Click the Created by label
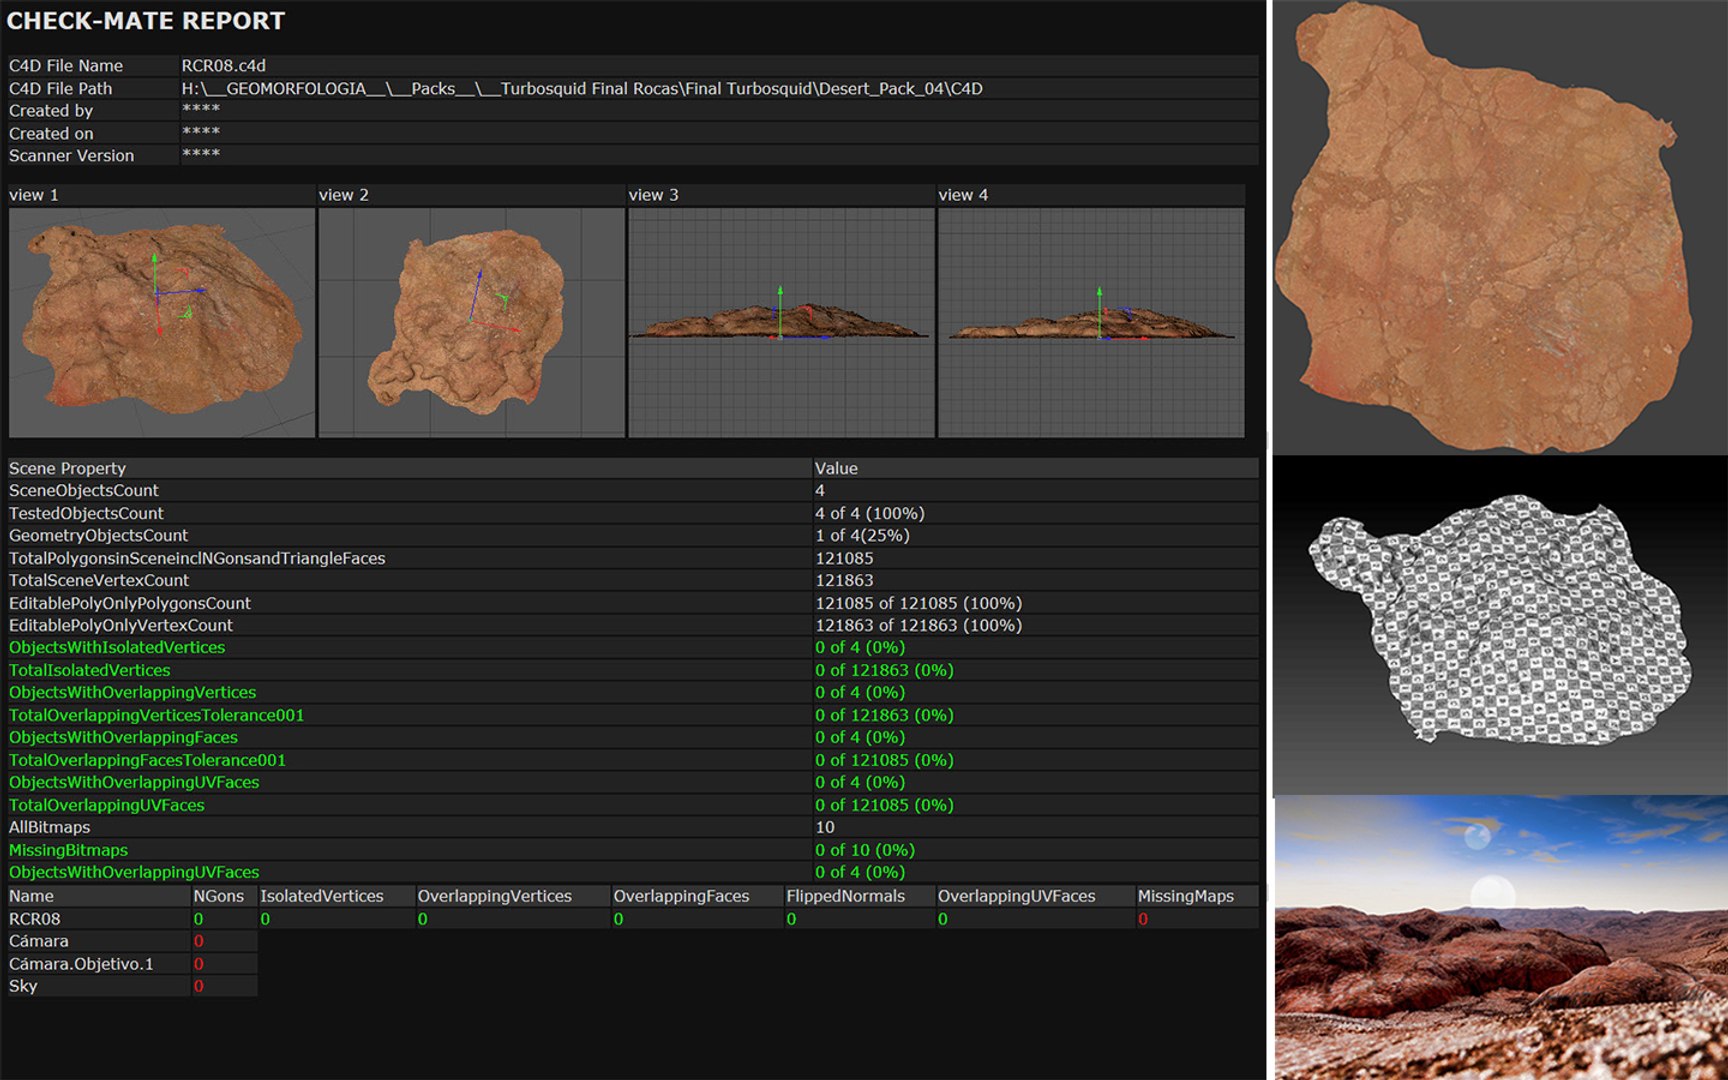This screenshot has width=1728, height=1080. tap(51, 111)
